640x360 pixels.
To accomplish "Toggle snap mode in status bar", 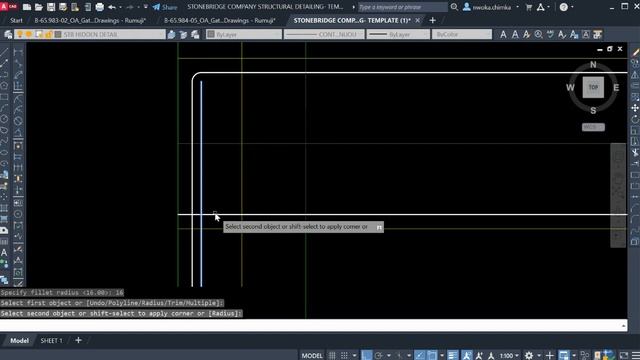I will point(344,356).
